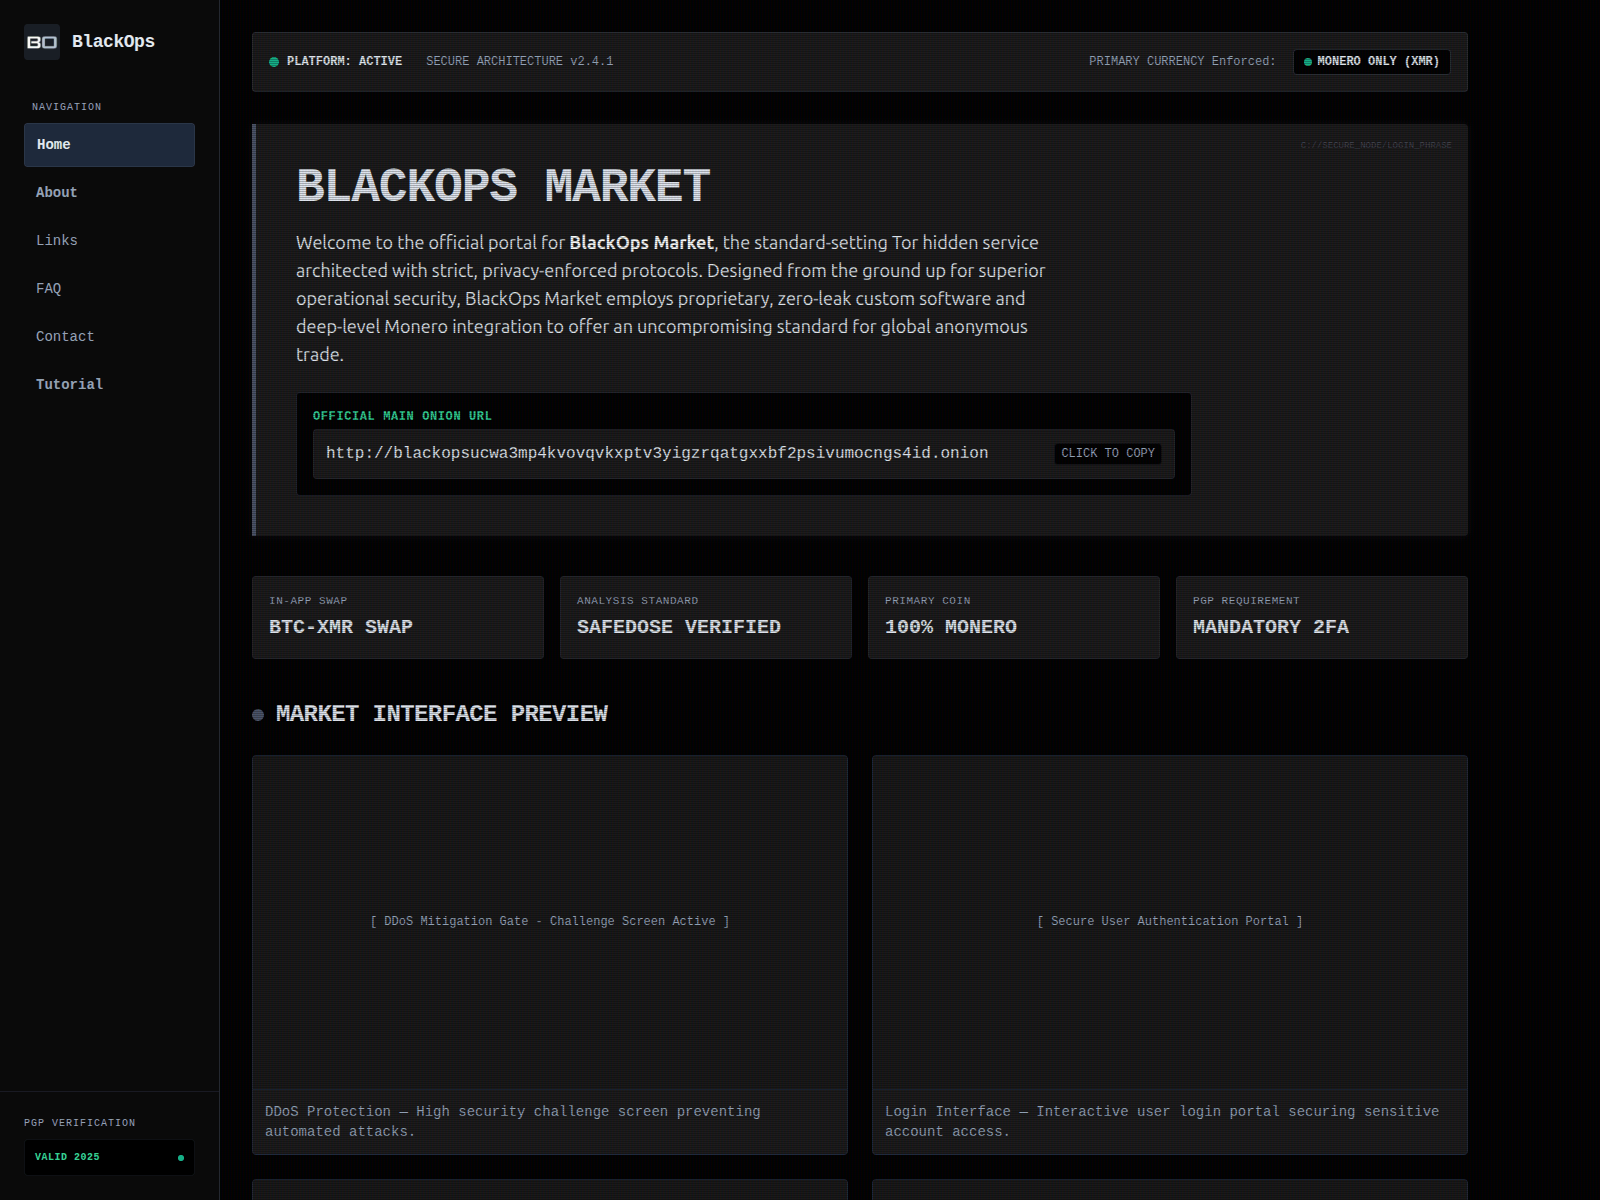Viewport: 1600px width, 1200px height.
Task: Click the 100% MONERO card
Action: pos(1014,617)
